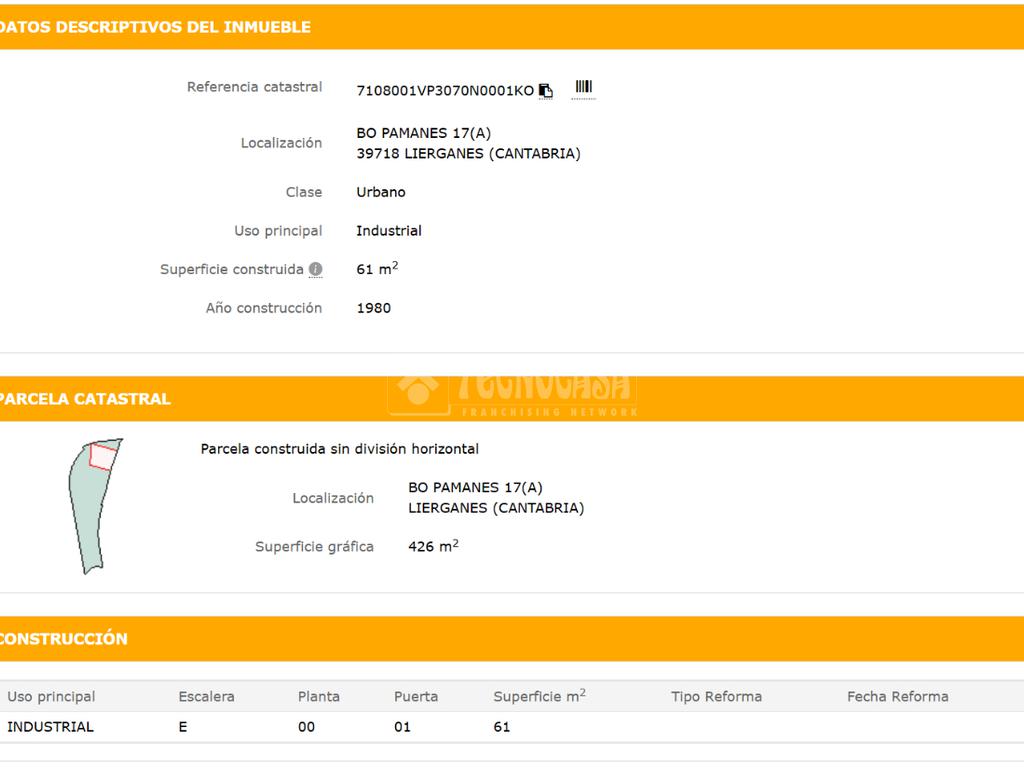Copy the cadastral reference number icon
Image resolution: width=1024 pixels, height=768 pixels.
[x=546, y=91]
